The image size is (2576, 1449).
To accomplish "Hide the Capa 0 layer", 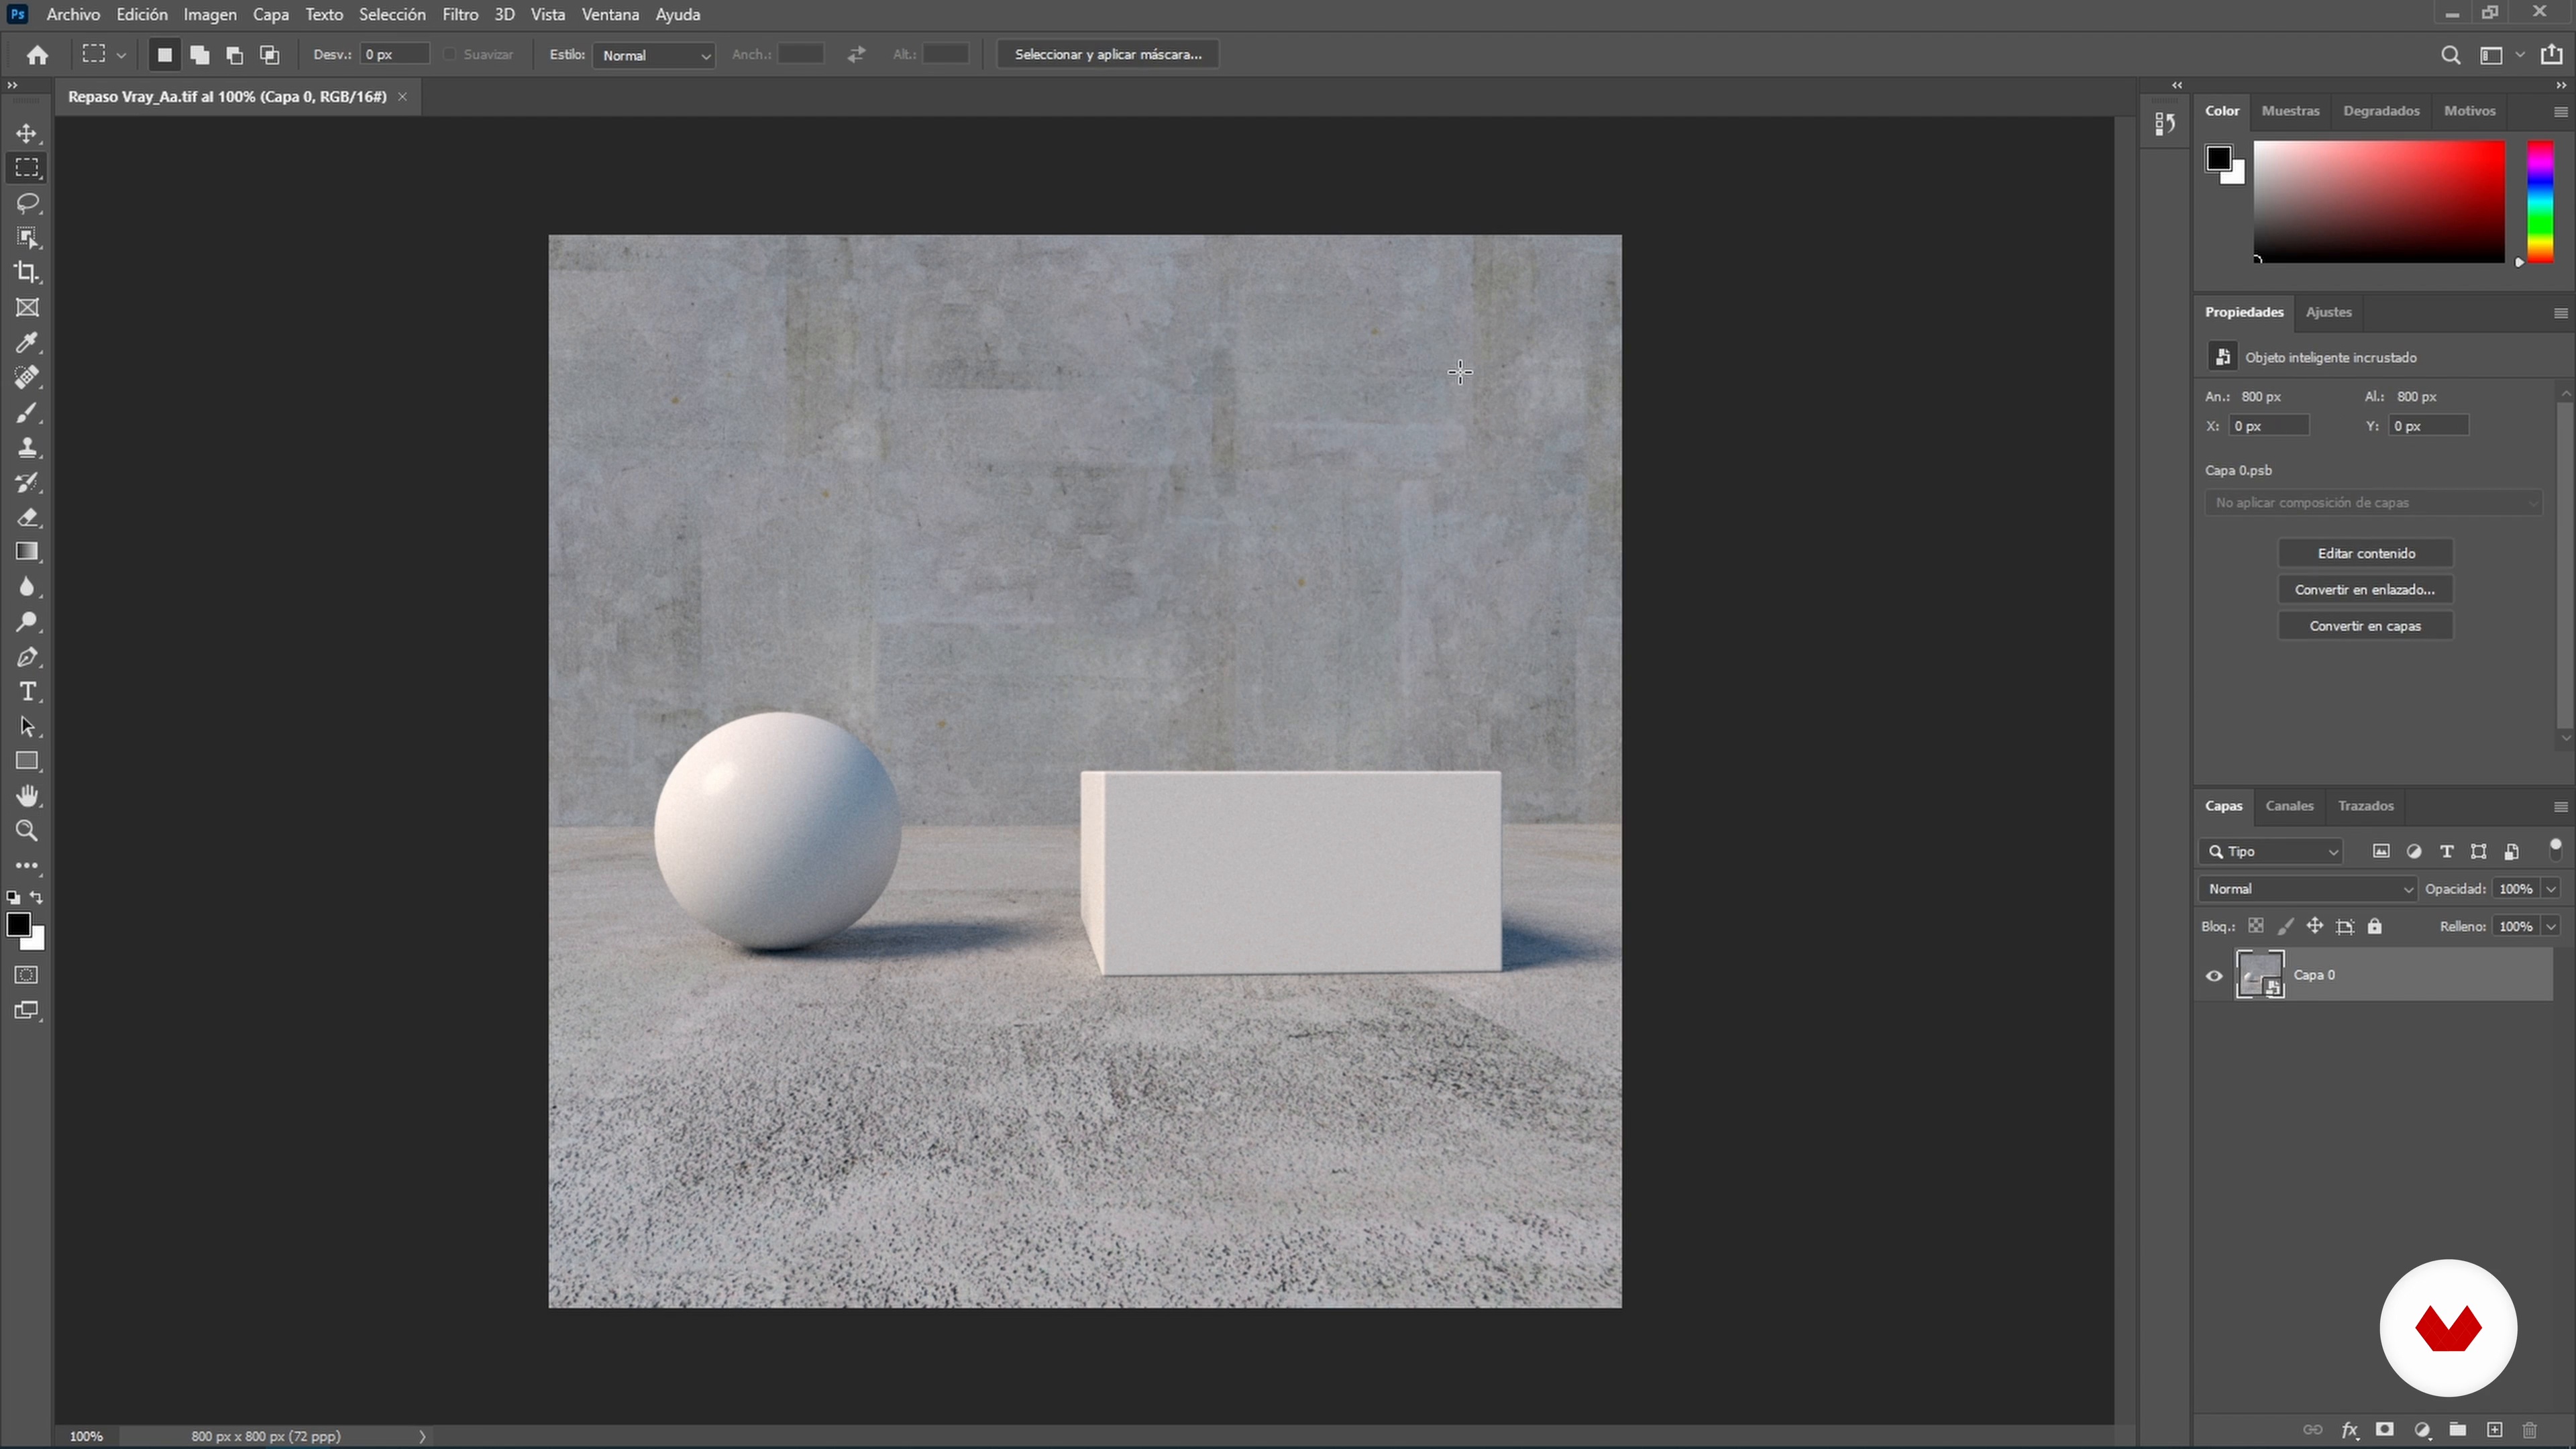I will (x=2214, y=976).
